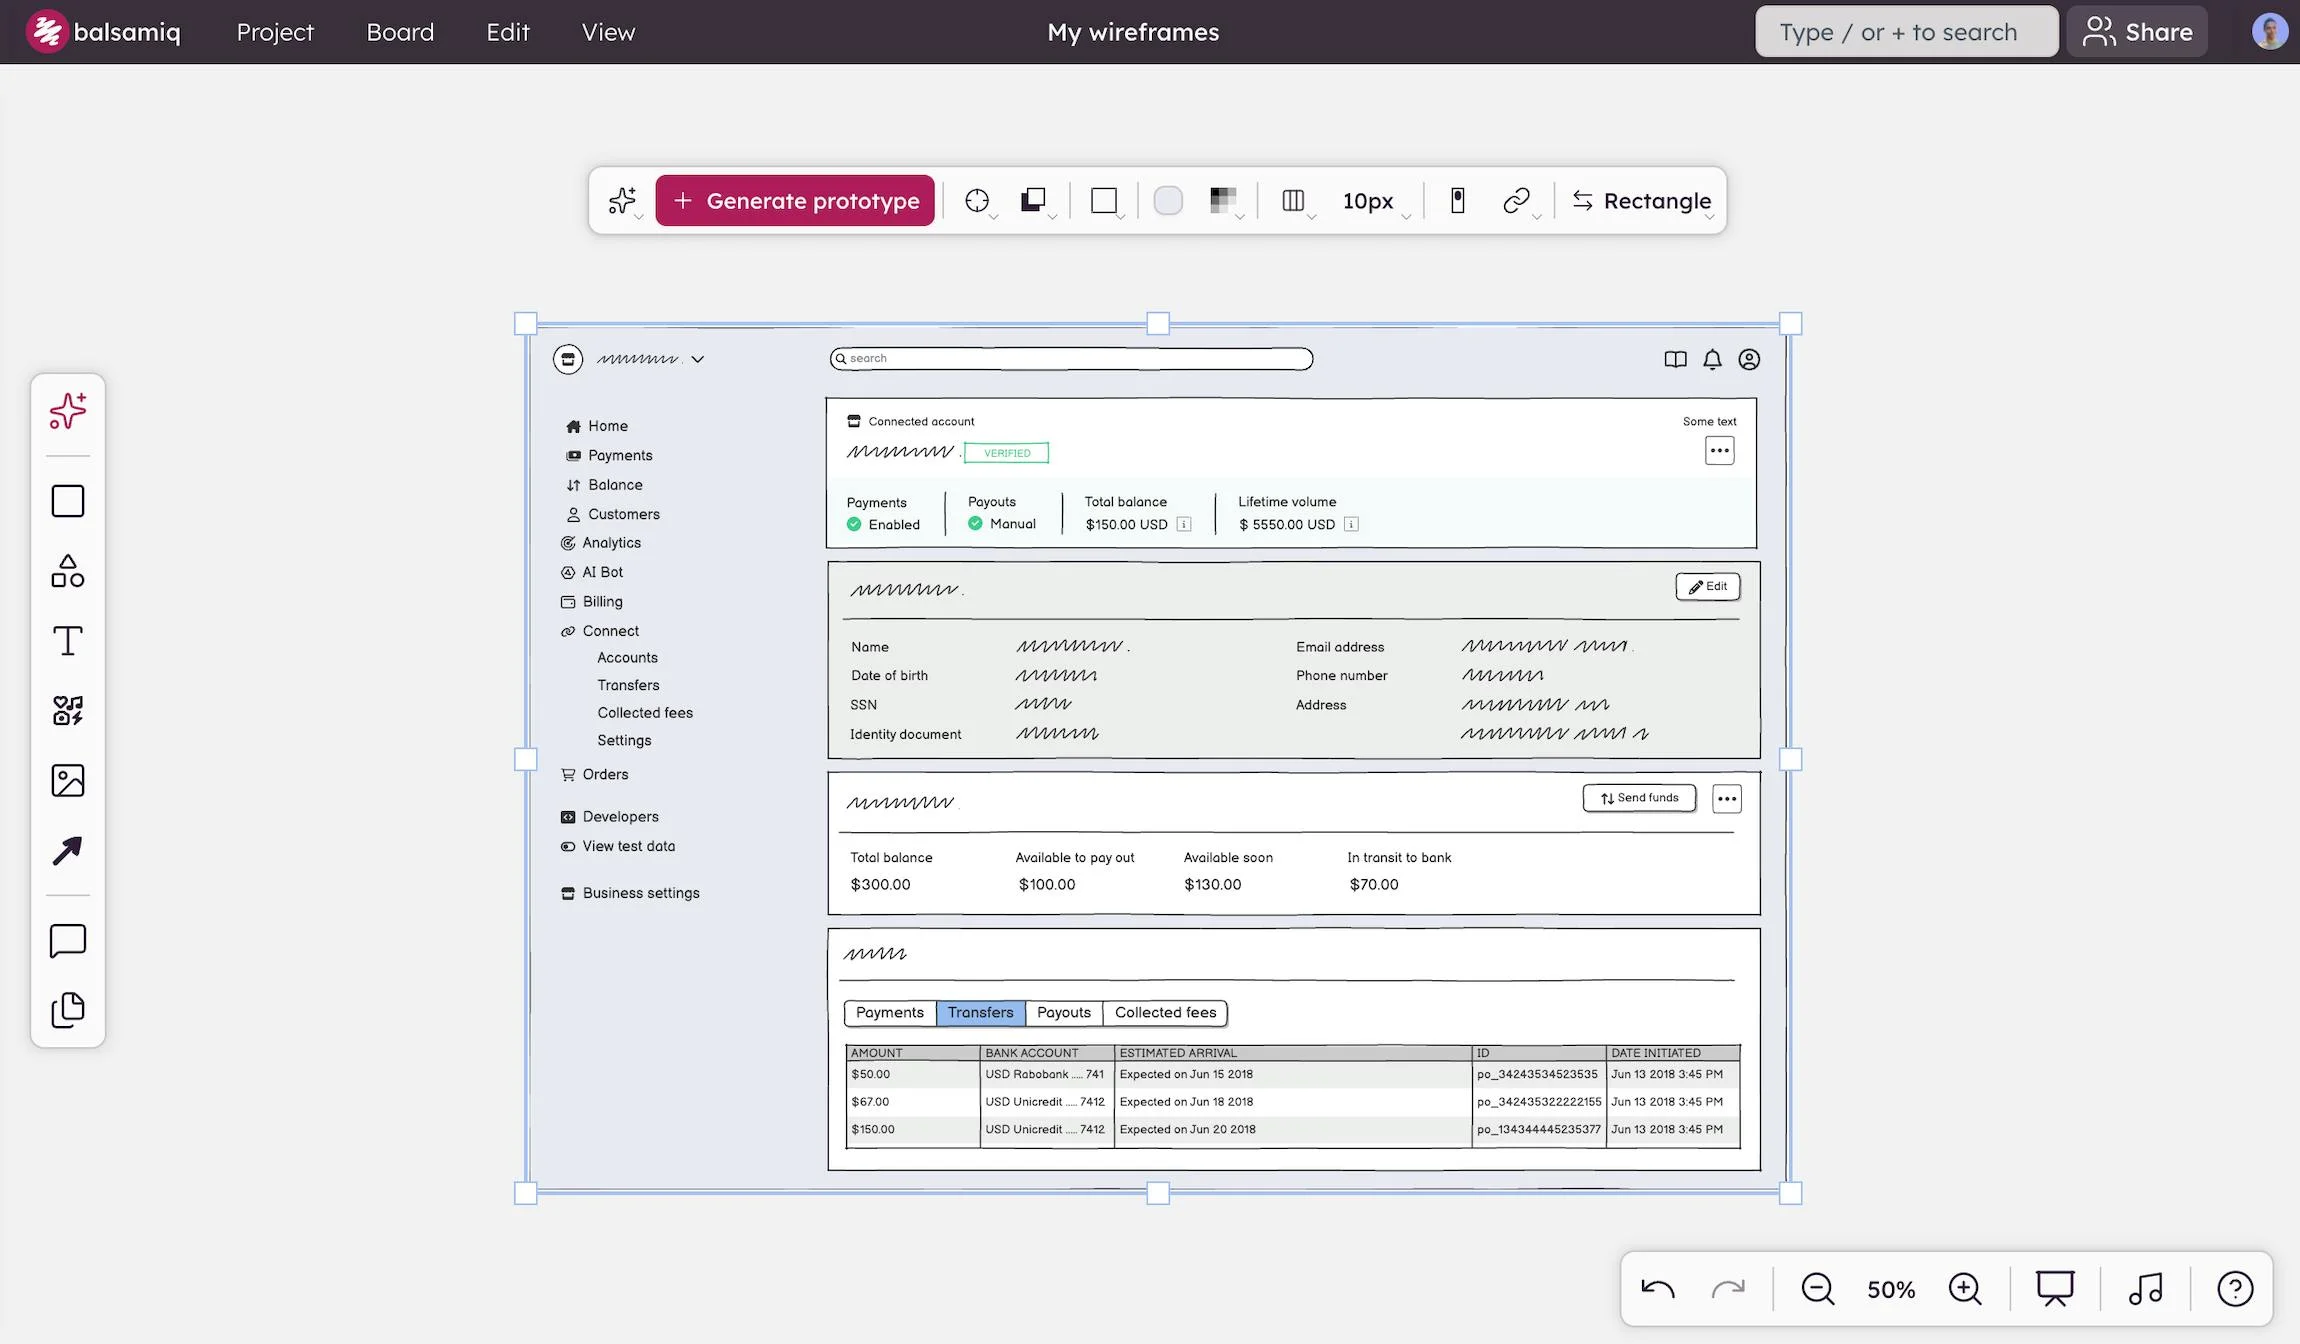Screen dimensions: 2300x1344
Task: Open the shapes tool in left sidebar
Action: [68, 571]
